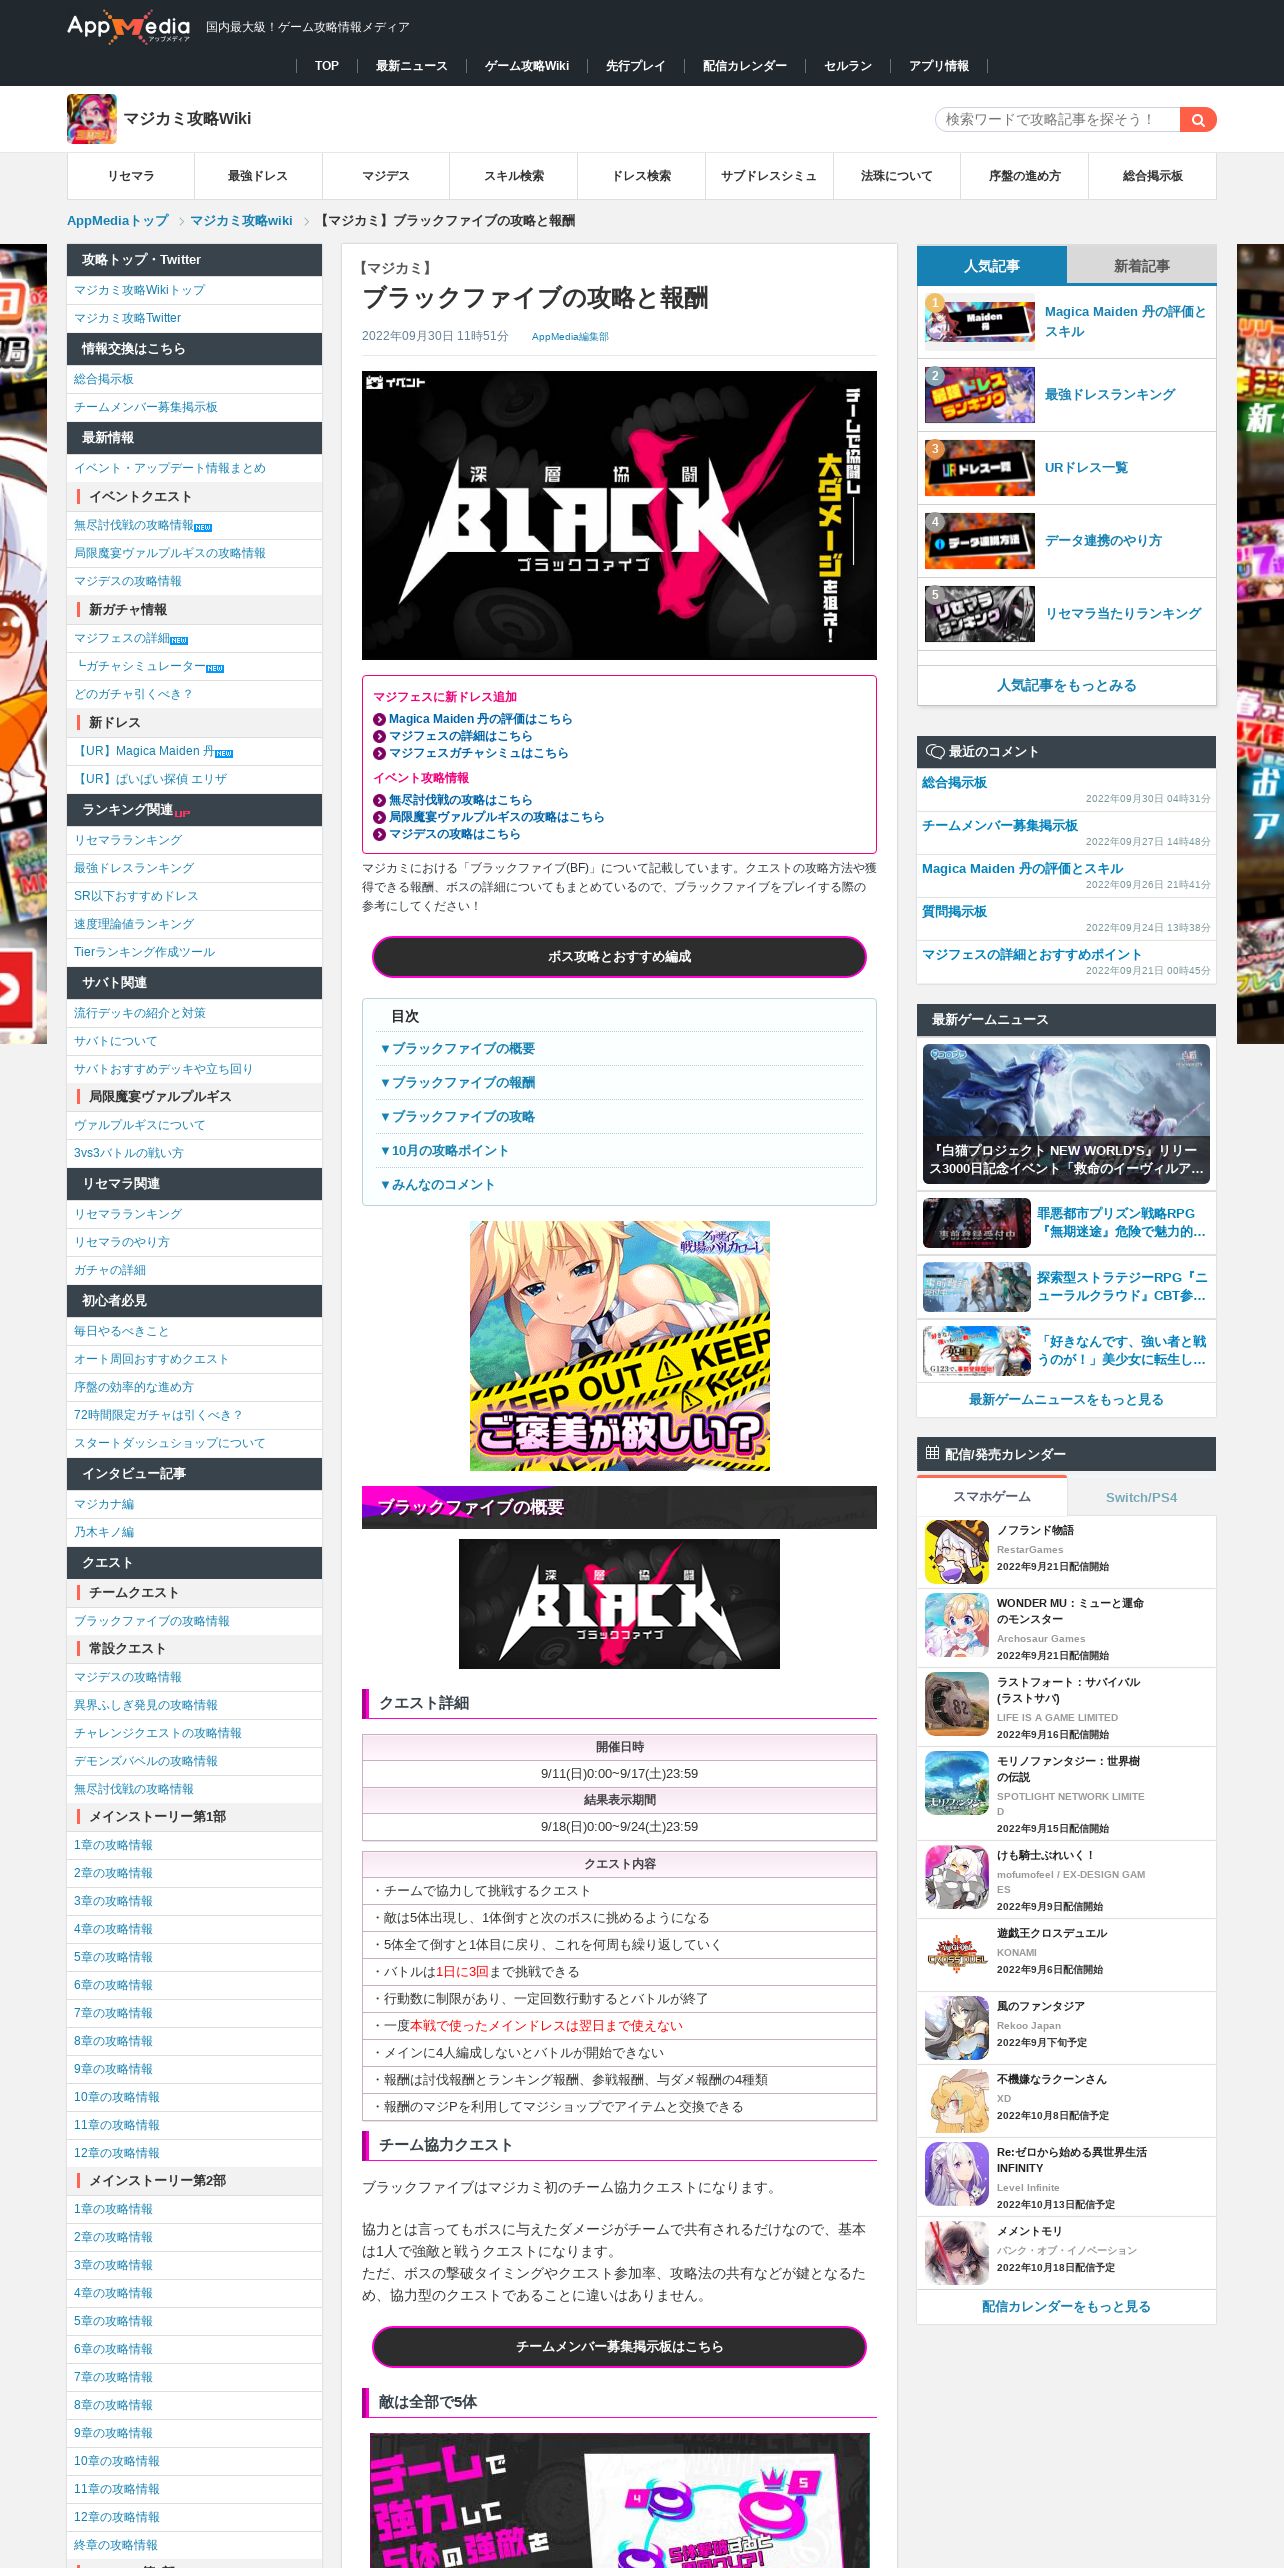Screen dimensions: 1284x2568
Task: Open sidebar link 終章の攻略情報
Action: click(115, 2545)
